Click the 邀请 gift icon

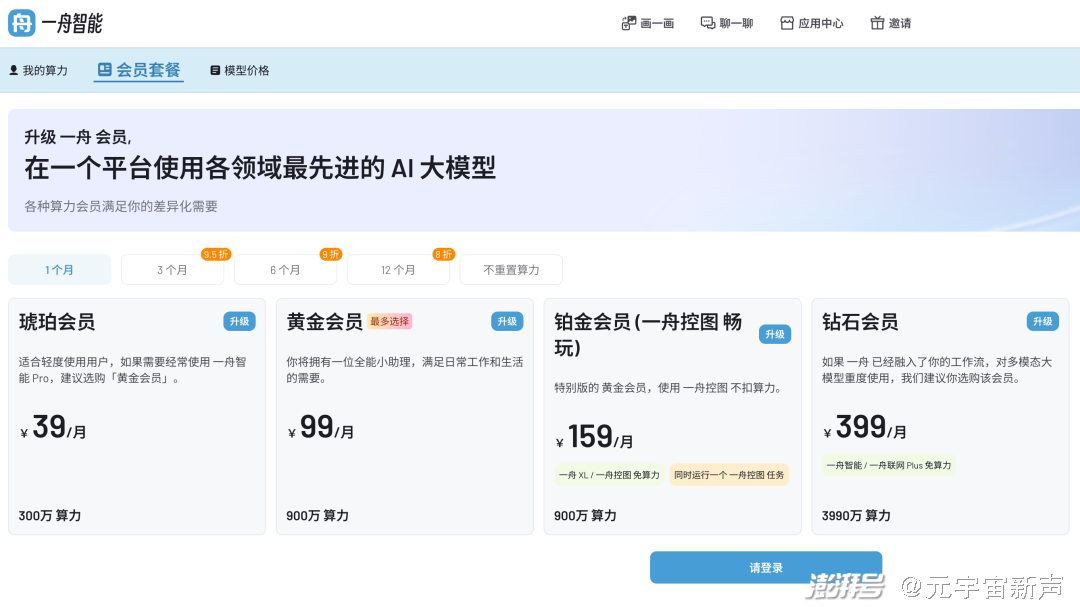pos(877,23)
